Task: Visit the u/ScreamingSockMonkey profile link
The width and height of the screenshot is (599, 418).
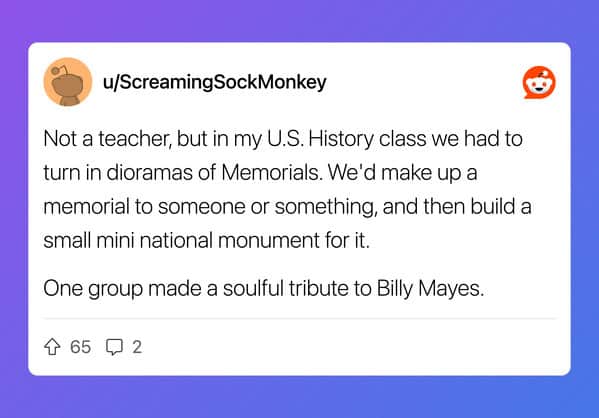Action: pos(215,82)
